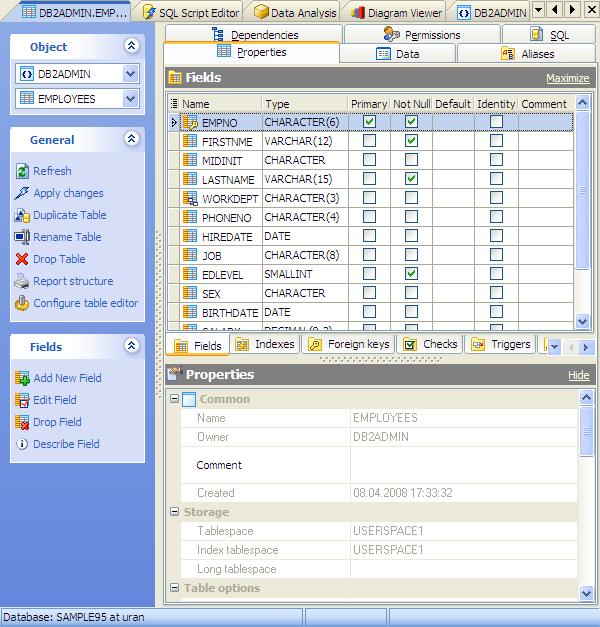The height and width of the screenshot is (627, 600).
Task: Click the Duplicate Table icon
Action: coord(22,215)
